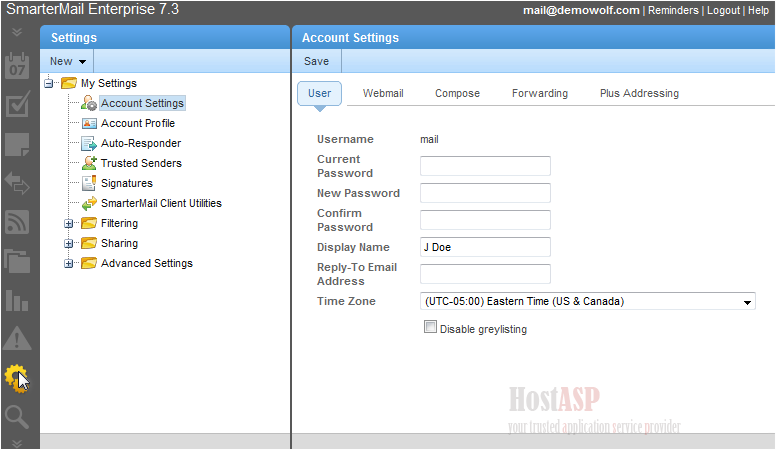Click the Confirm Password field

click(x=485, y=220)
